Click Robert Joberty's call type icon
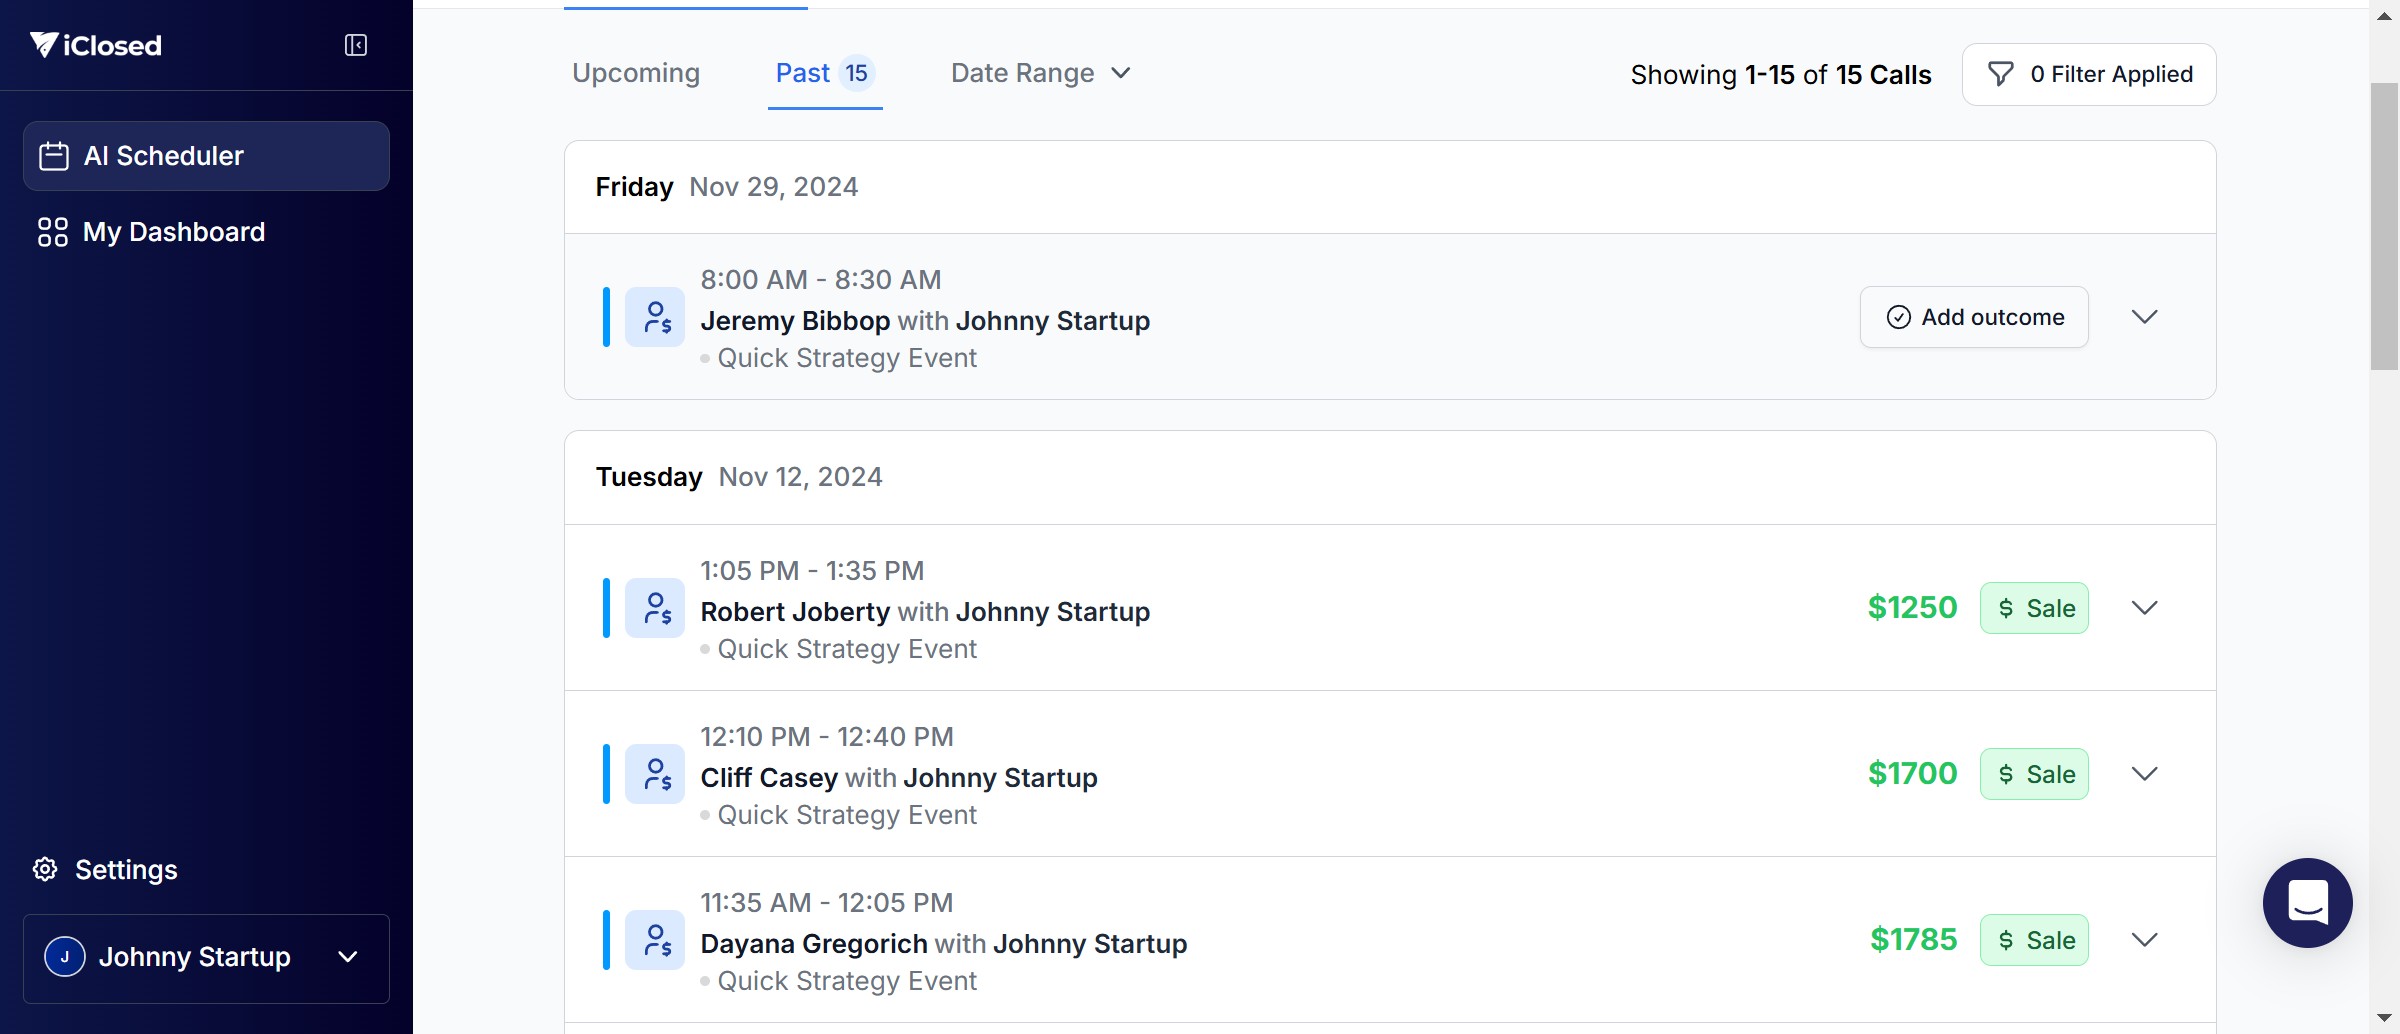 point(655,608)
